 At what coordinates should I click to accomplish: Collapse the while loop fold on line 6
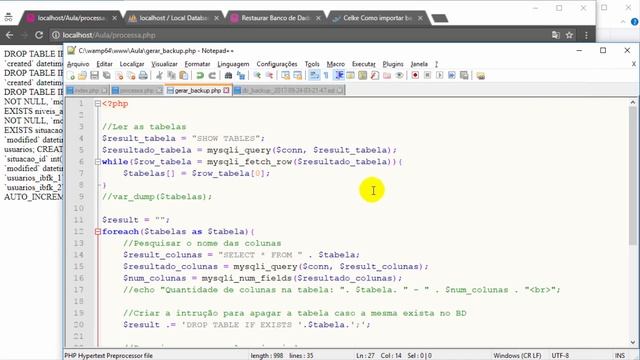[98, 162]
